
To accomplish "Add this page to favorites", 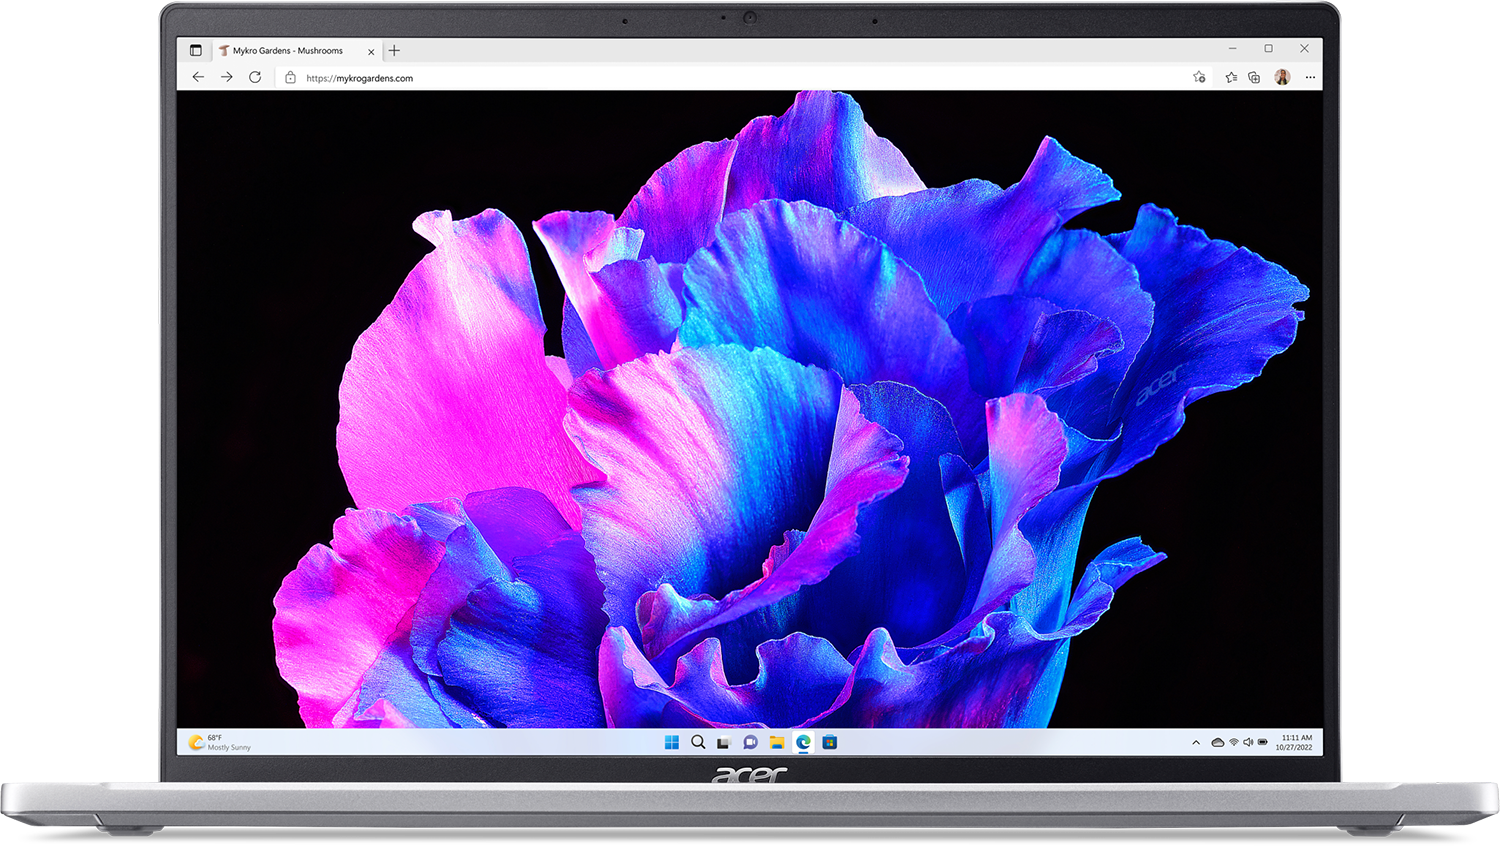I will tap(1199, 77).
